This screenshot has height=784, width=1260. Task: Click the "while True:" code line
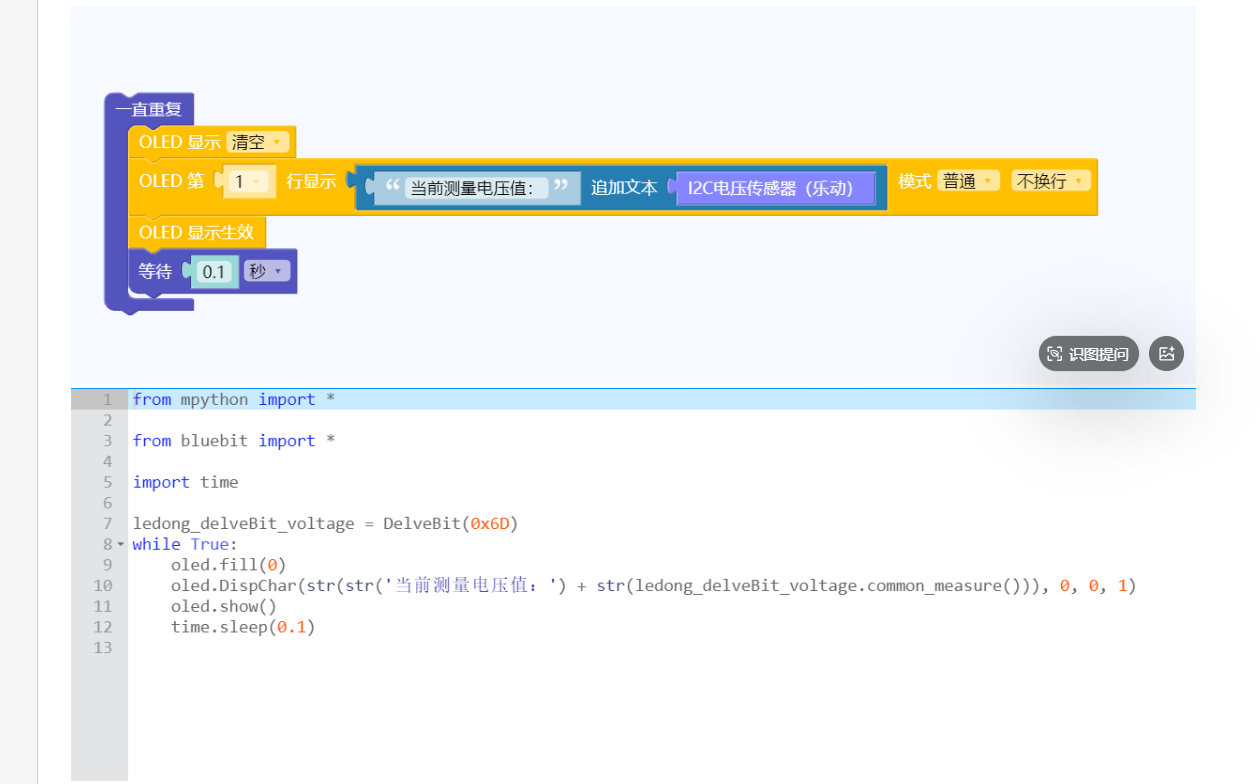pos(186,544)
